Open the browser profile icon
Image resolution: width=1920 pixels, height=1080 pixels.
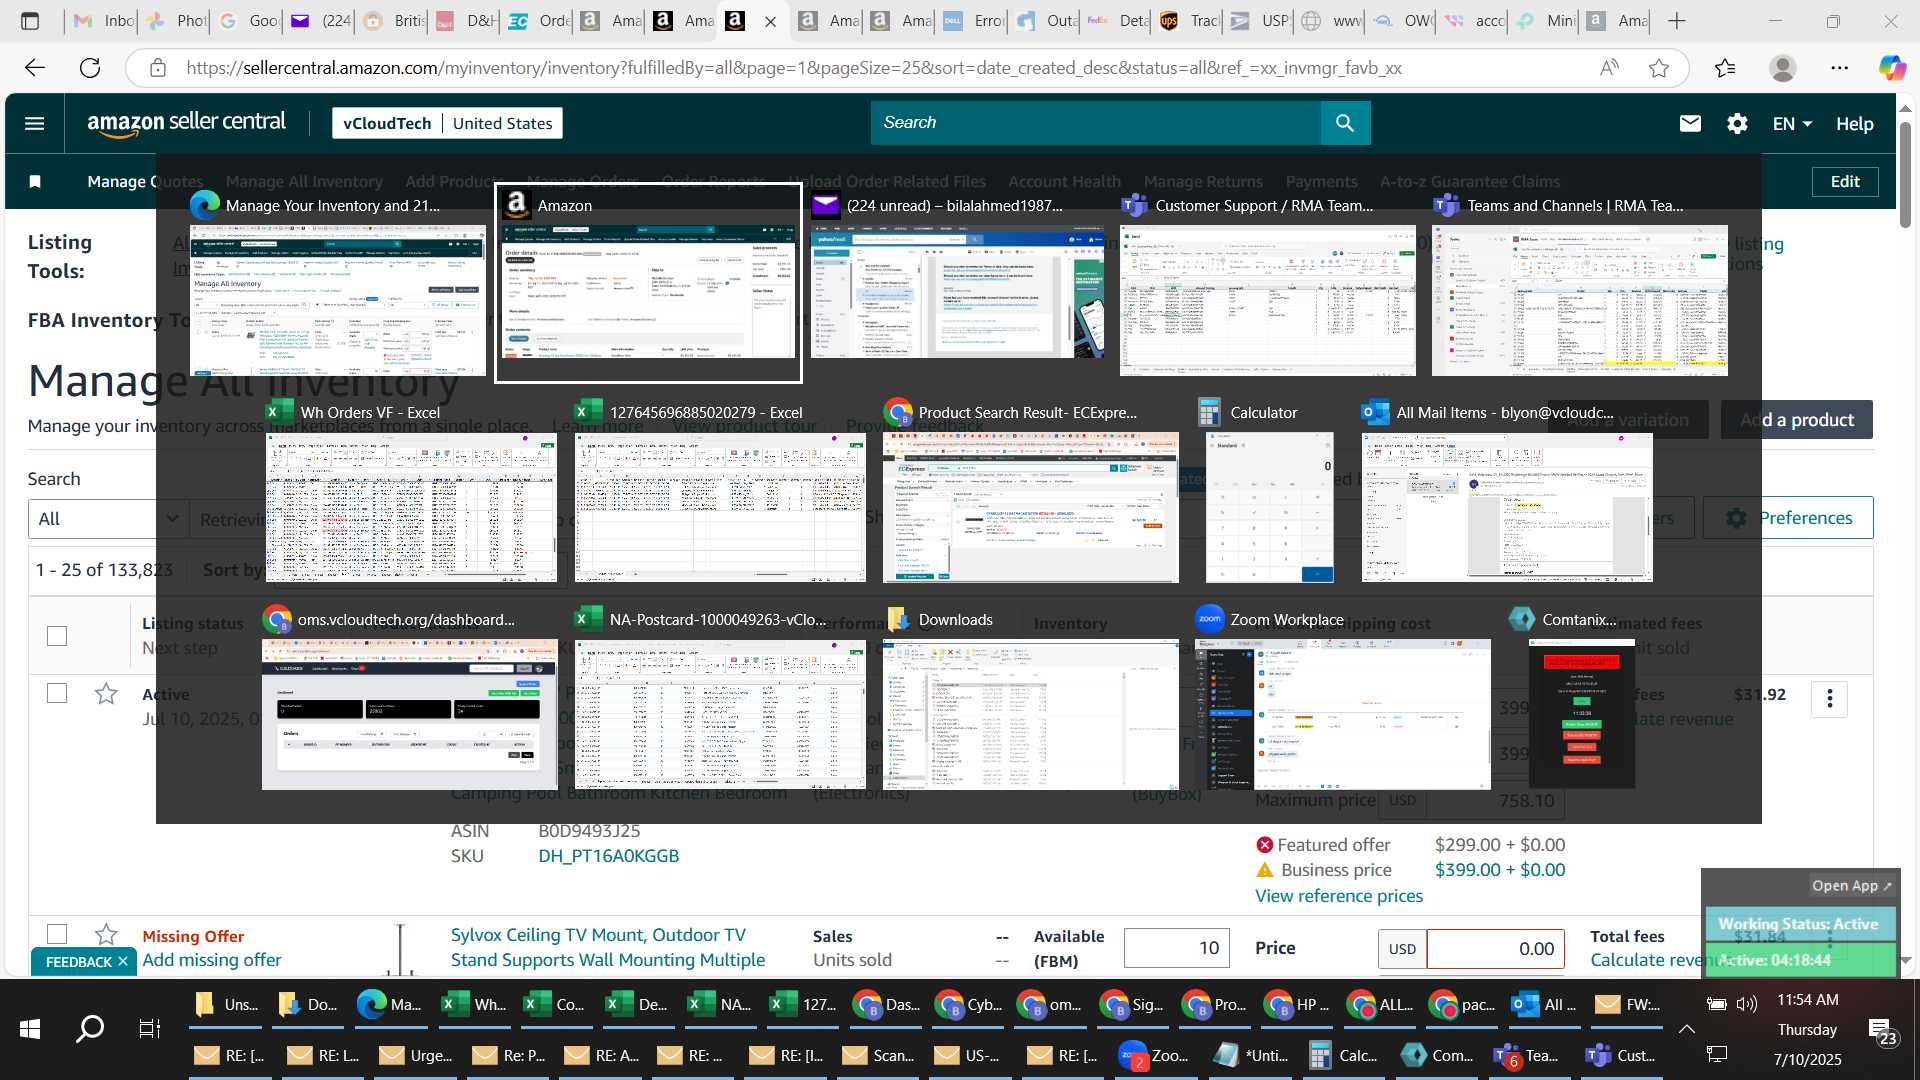click(x=1782, y=68)
